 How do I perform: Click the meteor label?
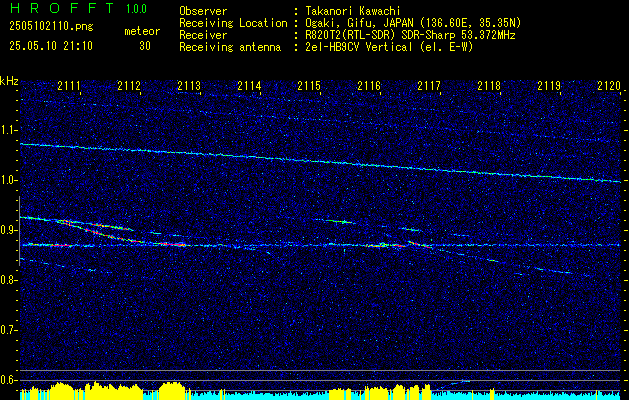[x=142, y=31]
